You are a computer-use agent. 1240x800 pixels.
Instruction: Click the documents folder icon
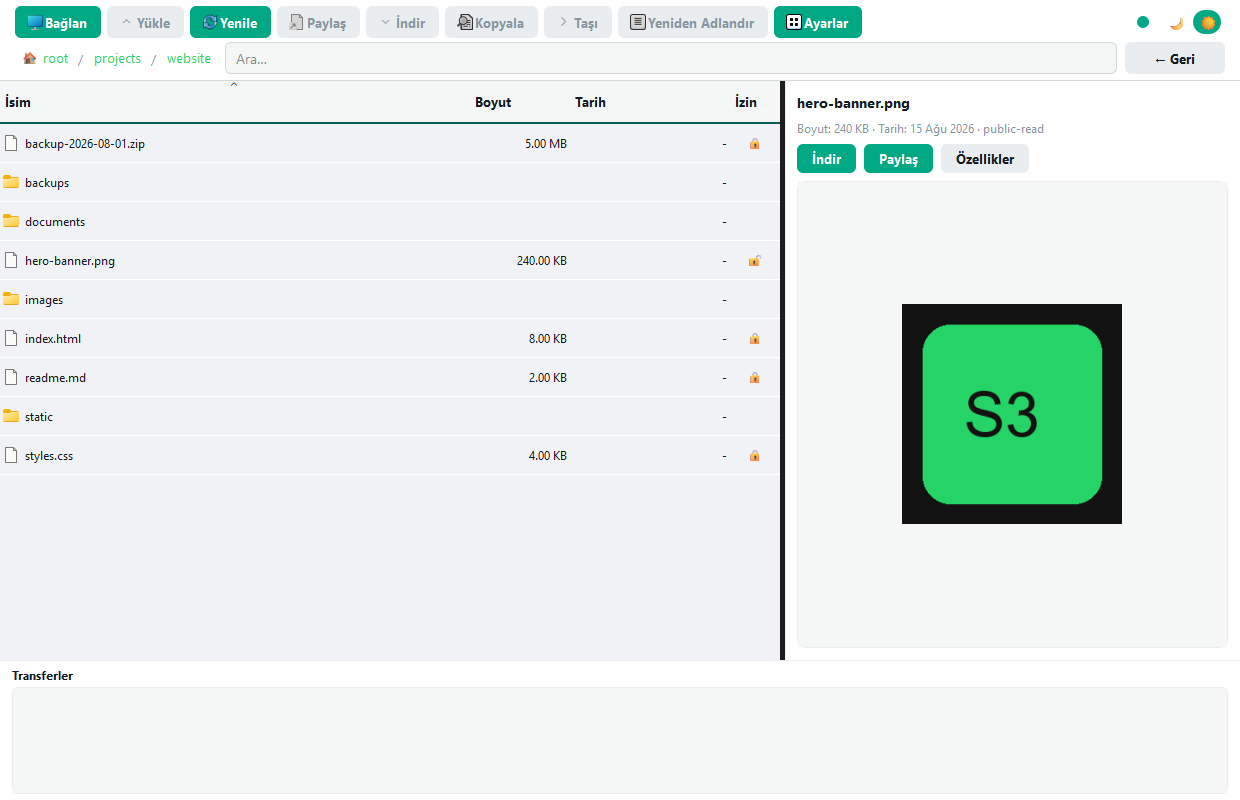(11, 221)
